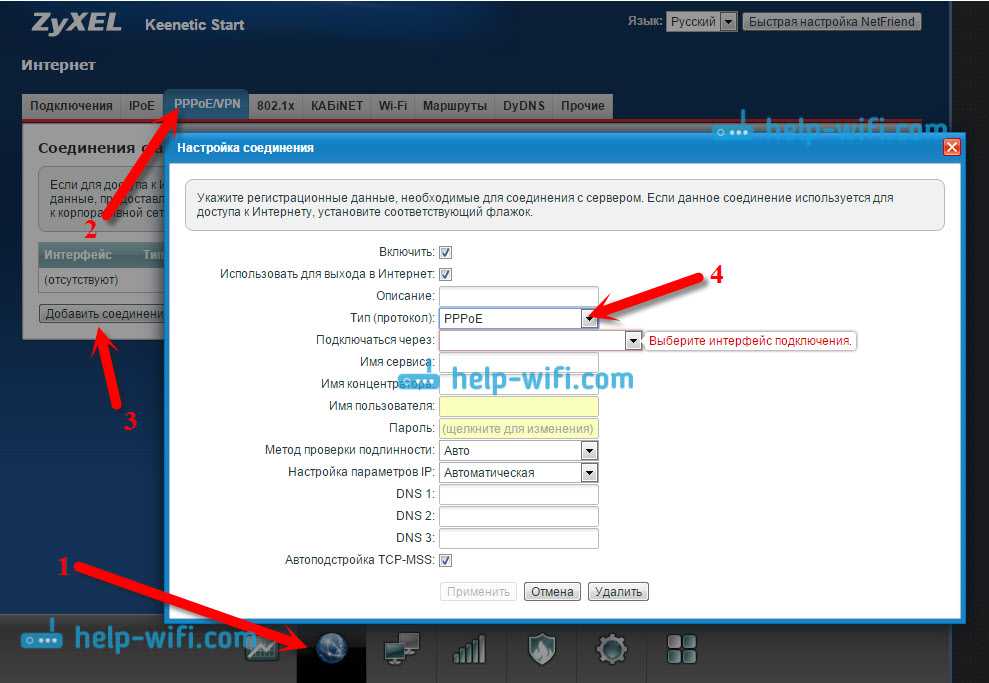Click the (отсутствуют) table row

101,279
